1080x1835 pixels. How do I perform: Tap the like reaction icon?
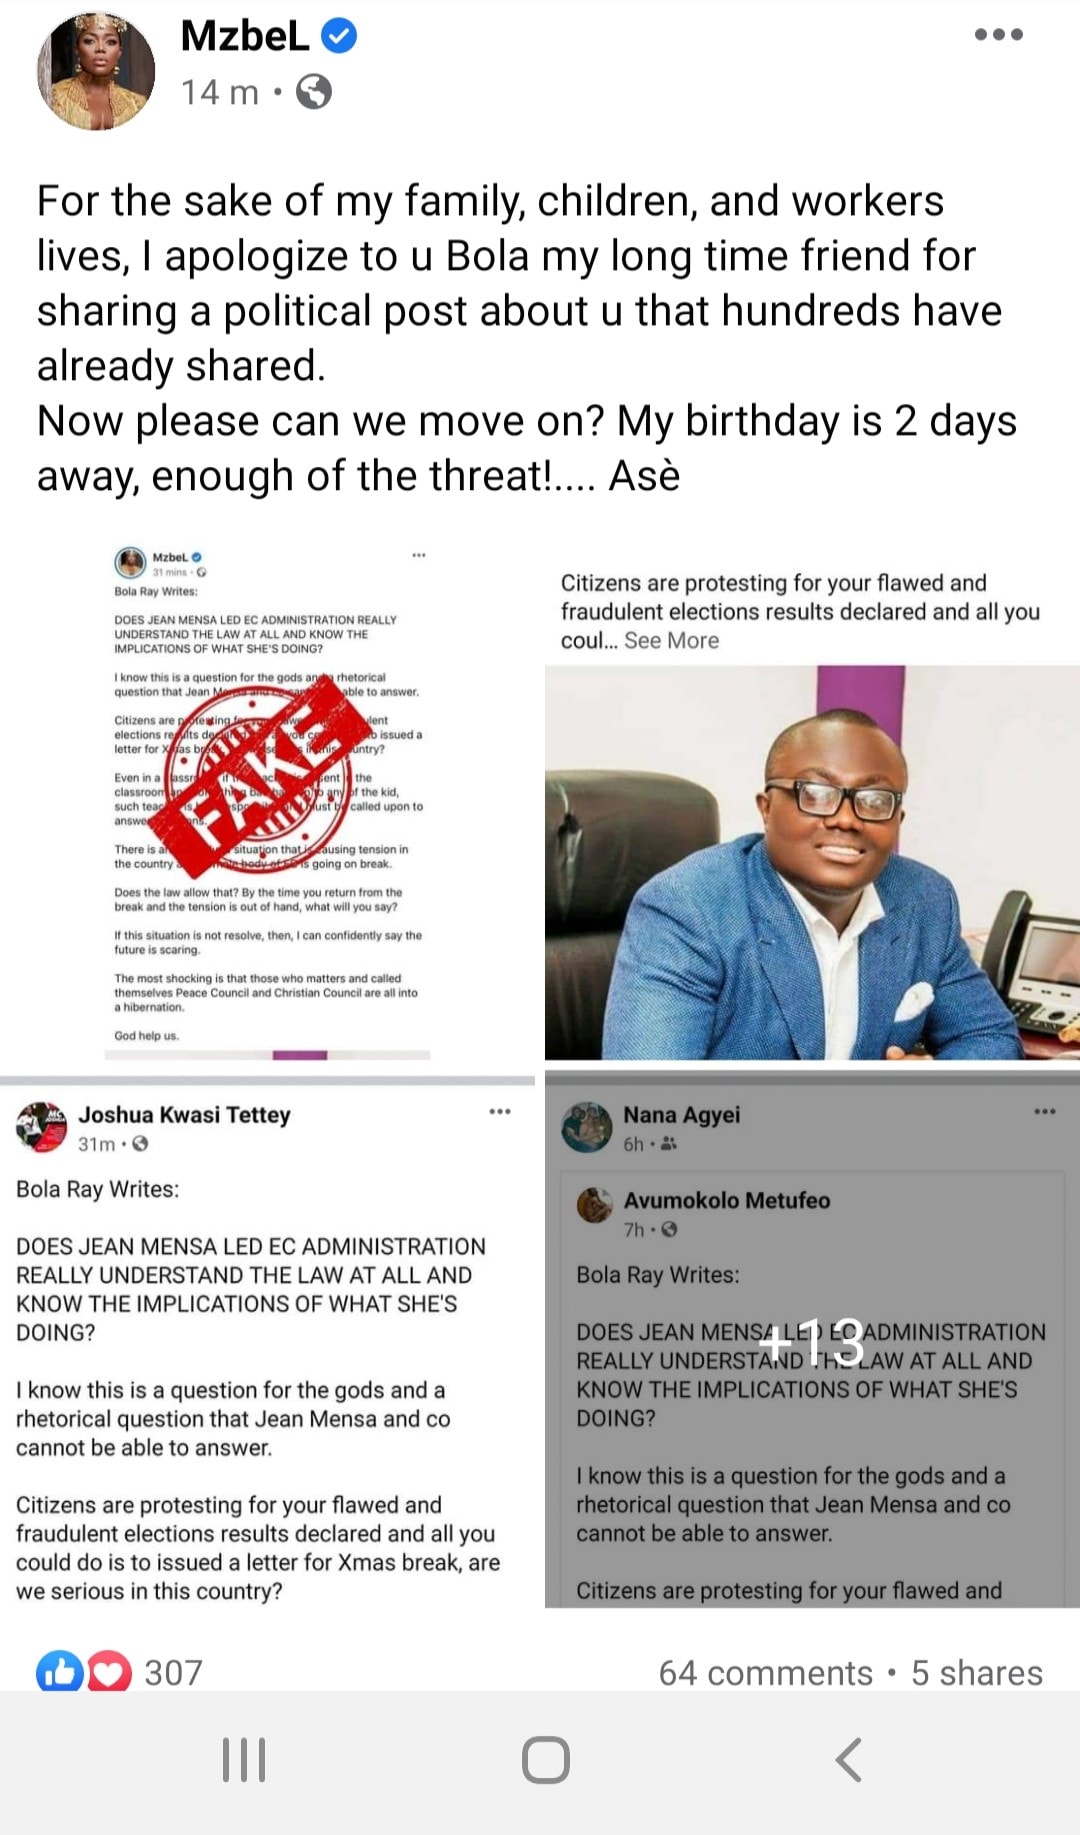tap(60, 1672)
